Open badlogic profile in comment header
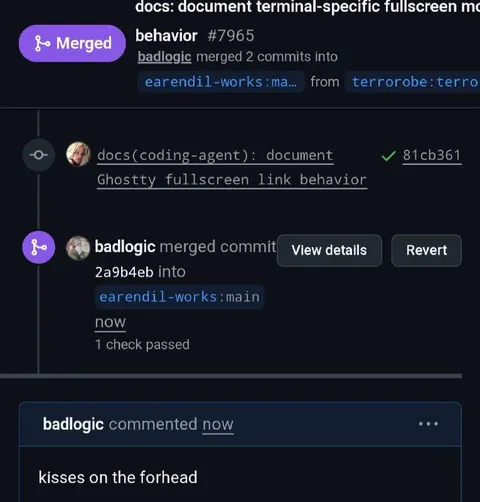 click(x=73, y=424)
